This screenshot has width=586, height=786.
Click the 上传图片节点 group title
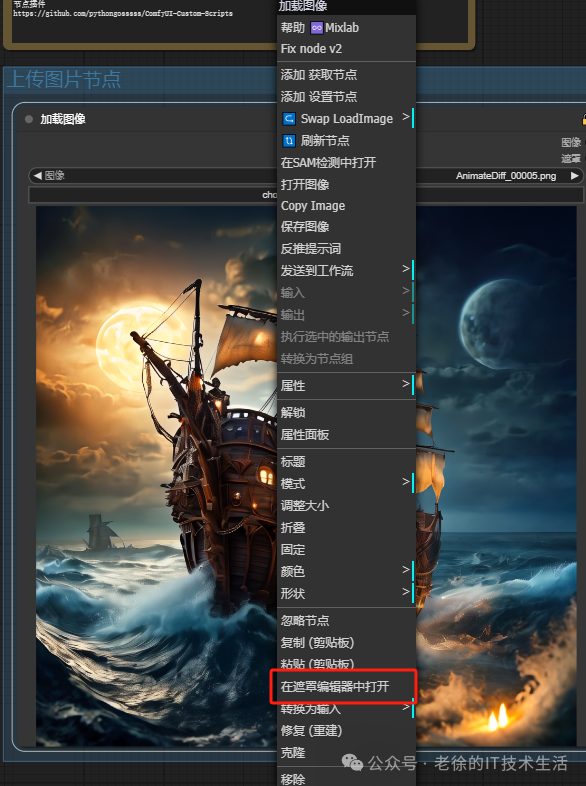[x=64, y=80]
